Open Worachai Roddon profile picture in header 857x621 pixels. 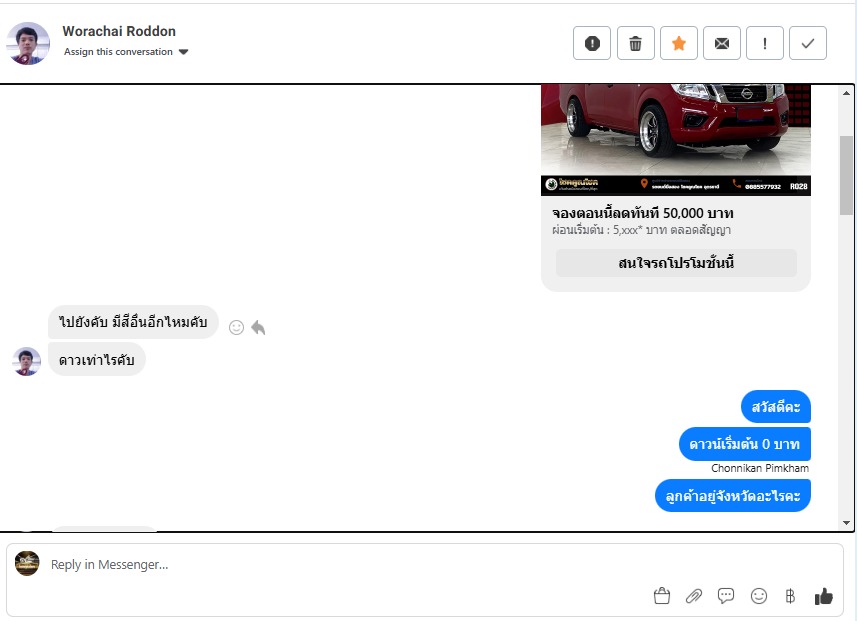pos(28,43)
